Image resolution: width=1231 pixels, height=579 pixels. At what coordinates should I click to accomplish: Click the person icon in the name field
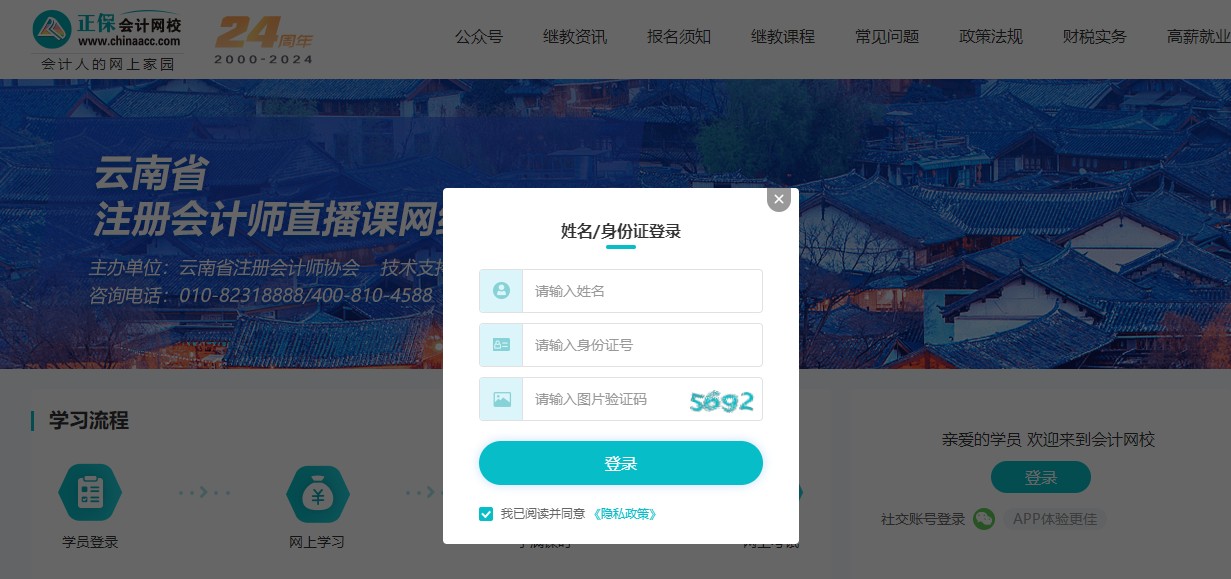pos(500,291)
